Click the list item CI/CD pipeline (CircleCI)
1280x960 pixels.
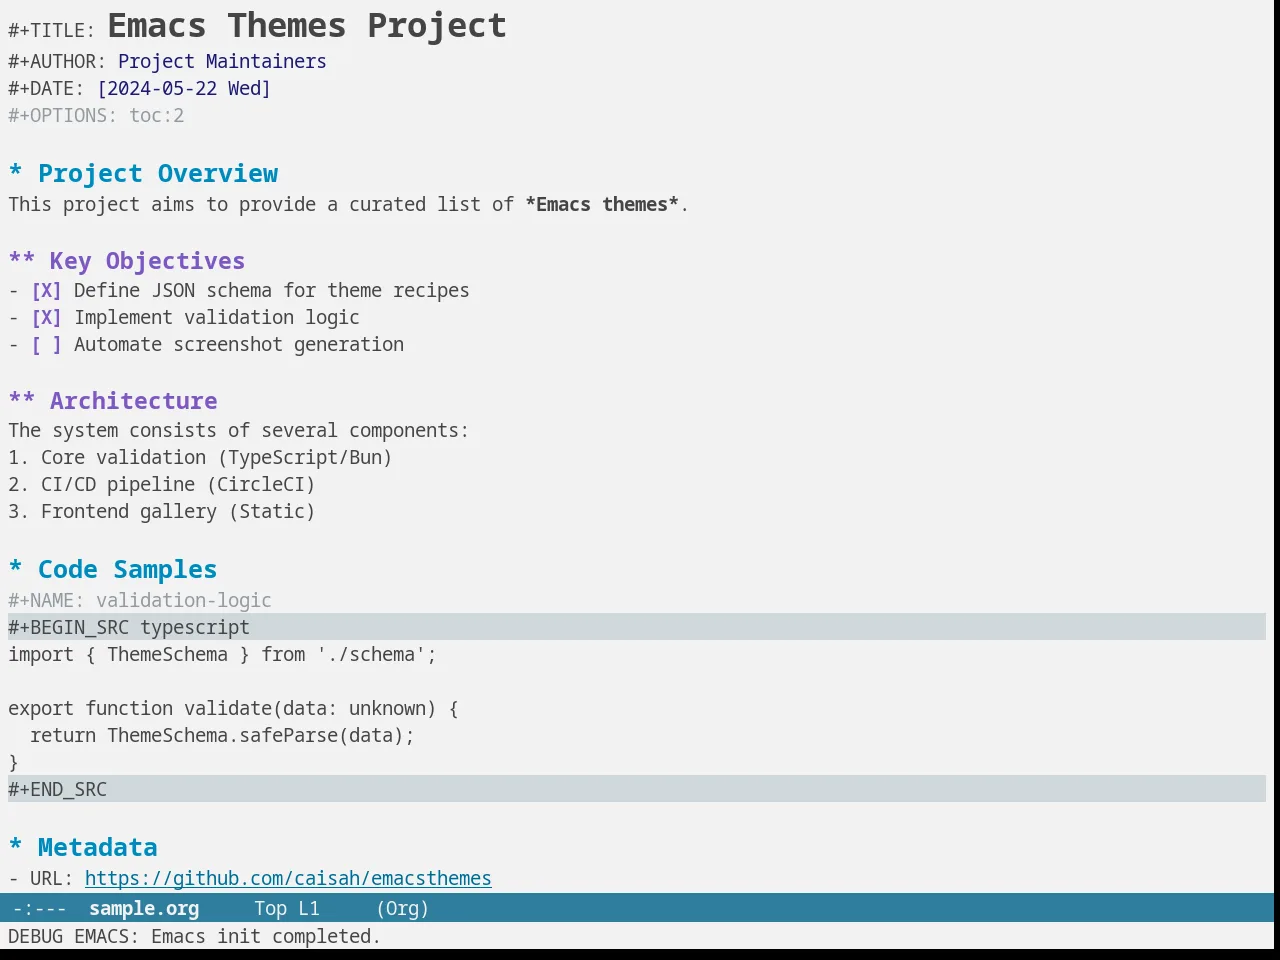pyautogui.click(x=178, y=485)
